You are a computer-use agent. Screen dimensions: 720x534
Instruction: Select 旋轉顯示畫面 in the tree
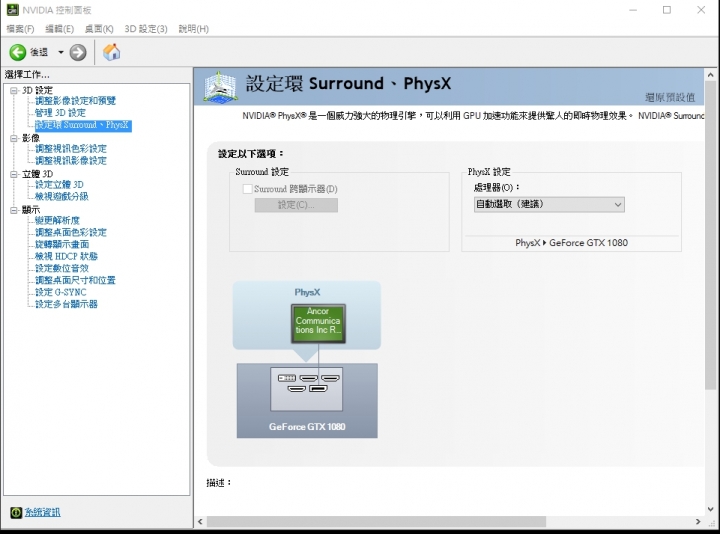(62, 244)
